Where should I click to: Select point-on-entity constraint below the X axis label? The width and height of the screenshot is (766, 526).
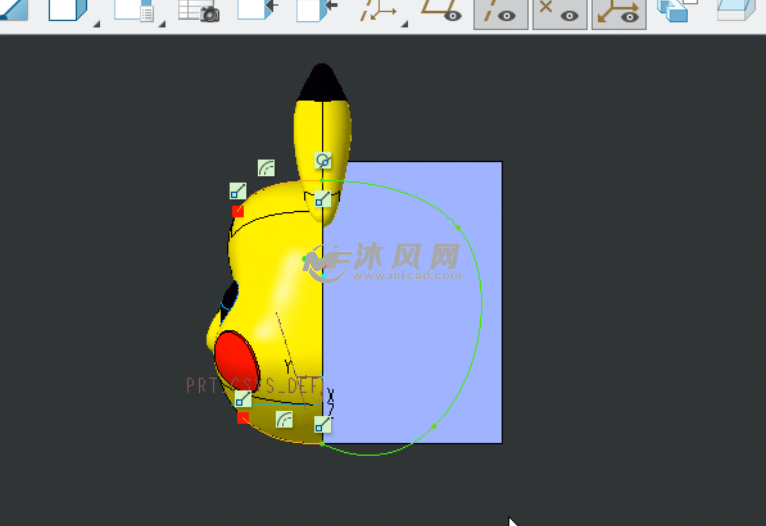[322, 424]
